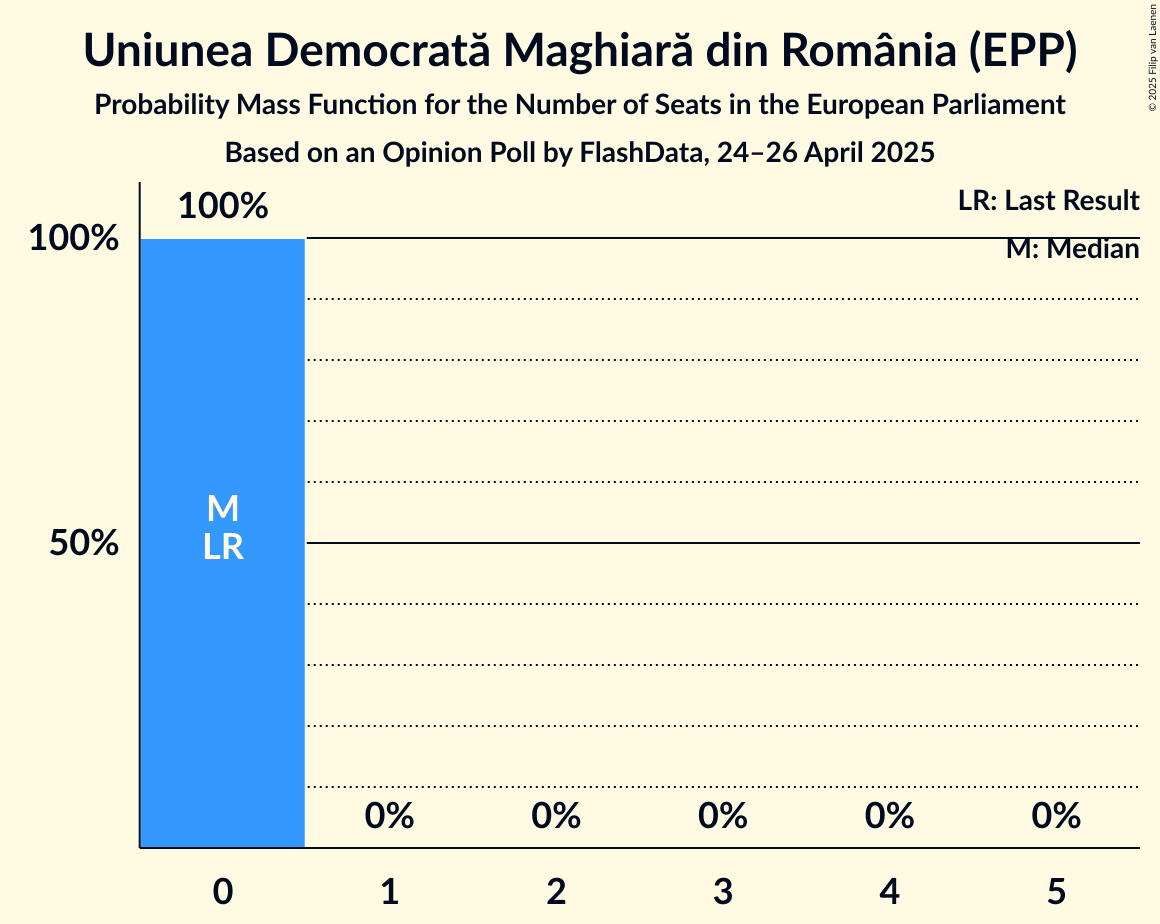Image resolution: width=1160 pixels, height=924 pixels.
Task: Click the 50% y-axis tick label
Action: [x=84, y=544]
